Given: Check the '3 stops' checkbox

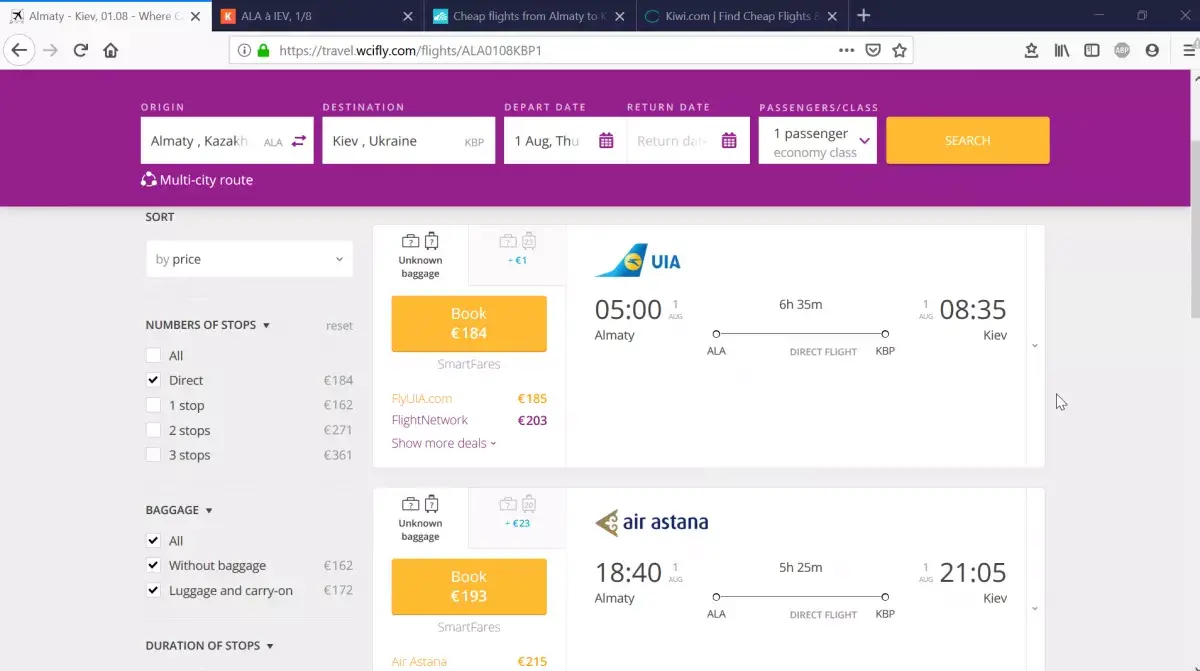Looking at the screenshot, I should click(x=153, y=455).
